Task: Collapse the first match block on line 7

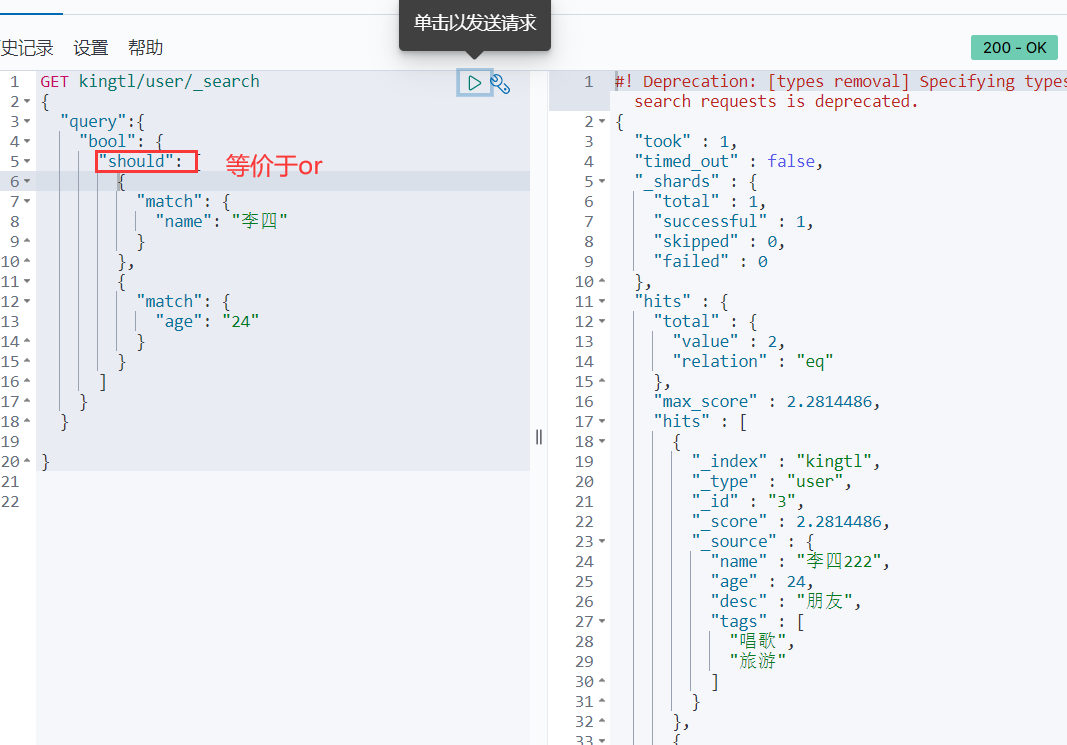Action: tap(27, 202)
